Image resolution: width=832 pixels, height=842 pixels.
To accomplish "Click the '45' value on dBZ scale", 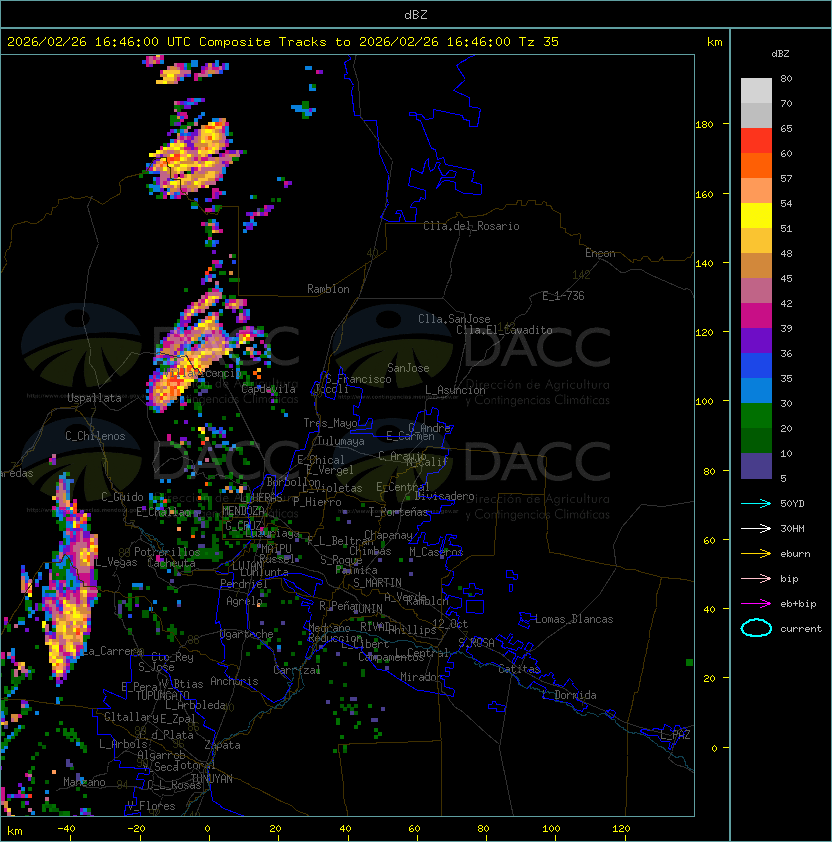I will click(786, 278).
